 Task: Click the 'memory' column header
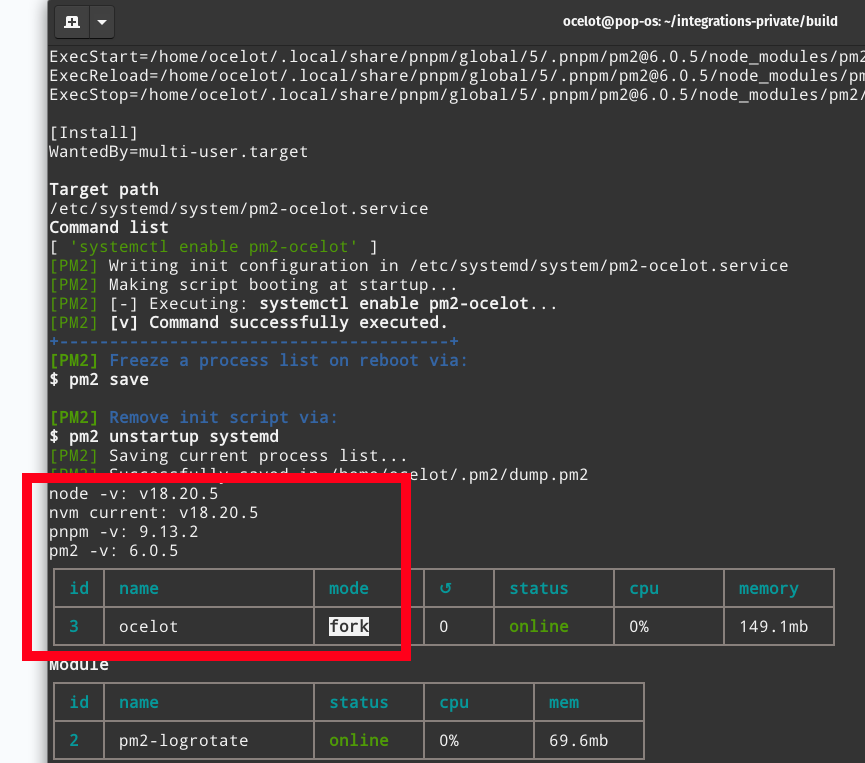click(x=768, y=589)
